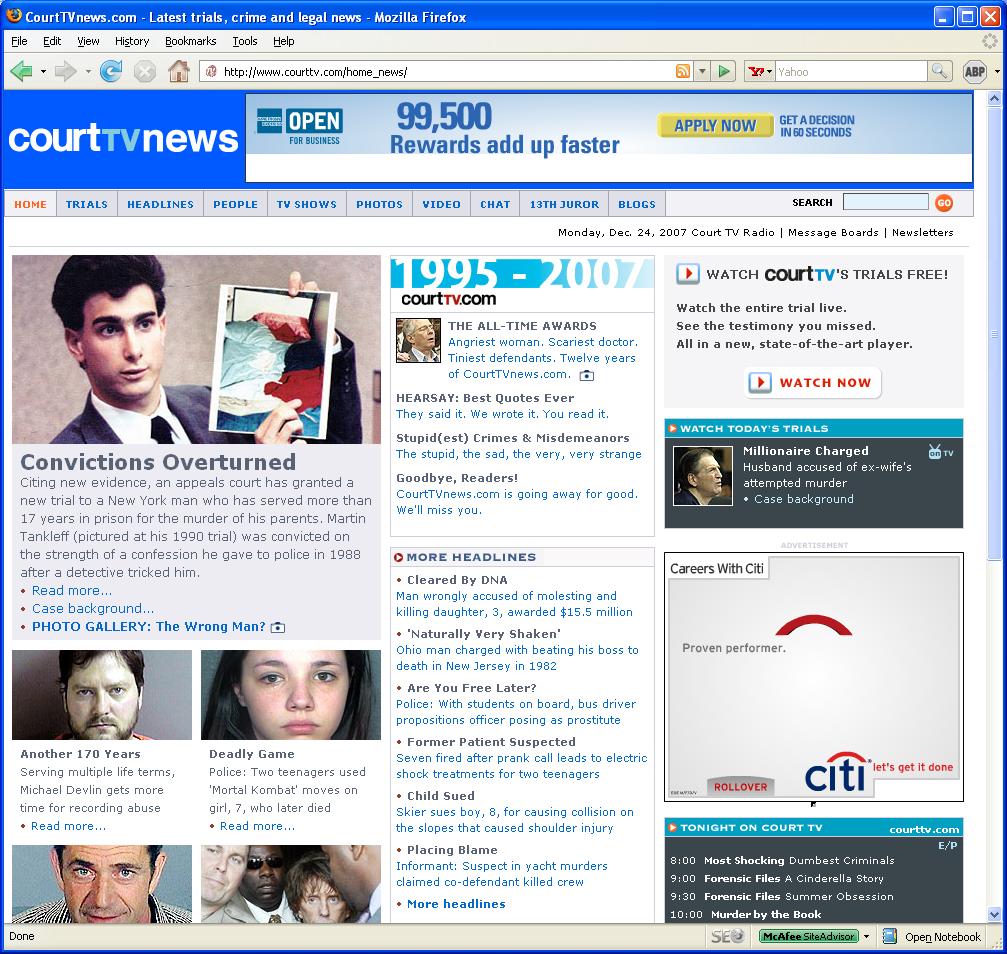Click the More headlines link
1007x954 pixels.
[456, 904]
